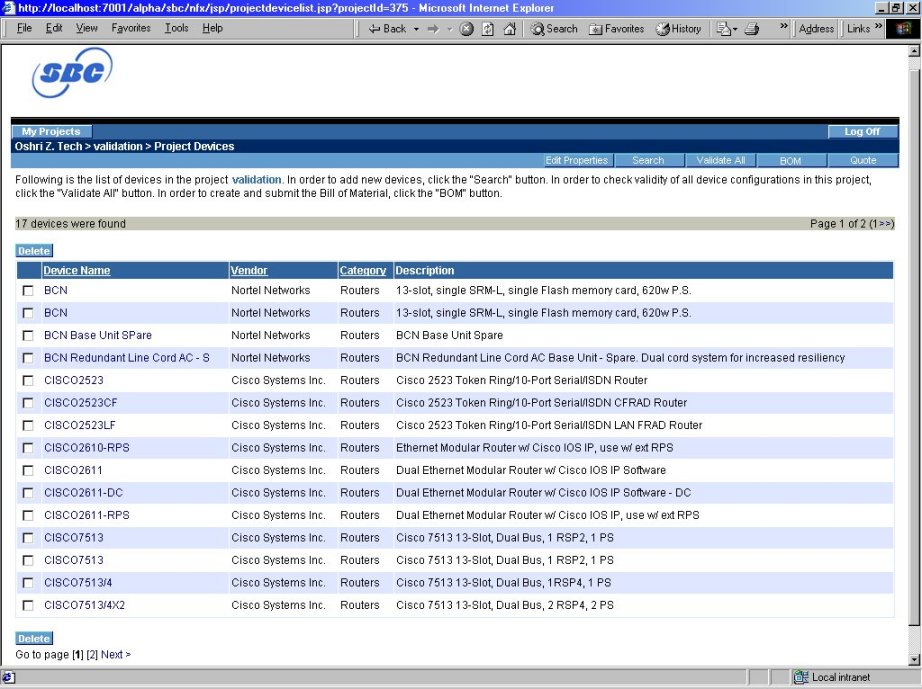Open the Favorites pane from toolbar
The height and width of the screenshot is (689, 922).
pos(617,29)
